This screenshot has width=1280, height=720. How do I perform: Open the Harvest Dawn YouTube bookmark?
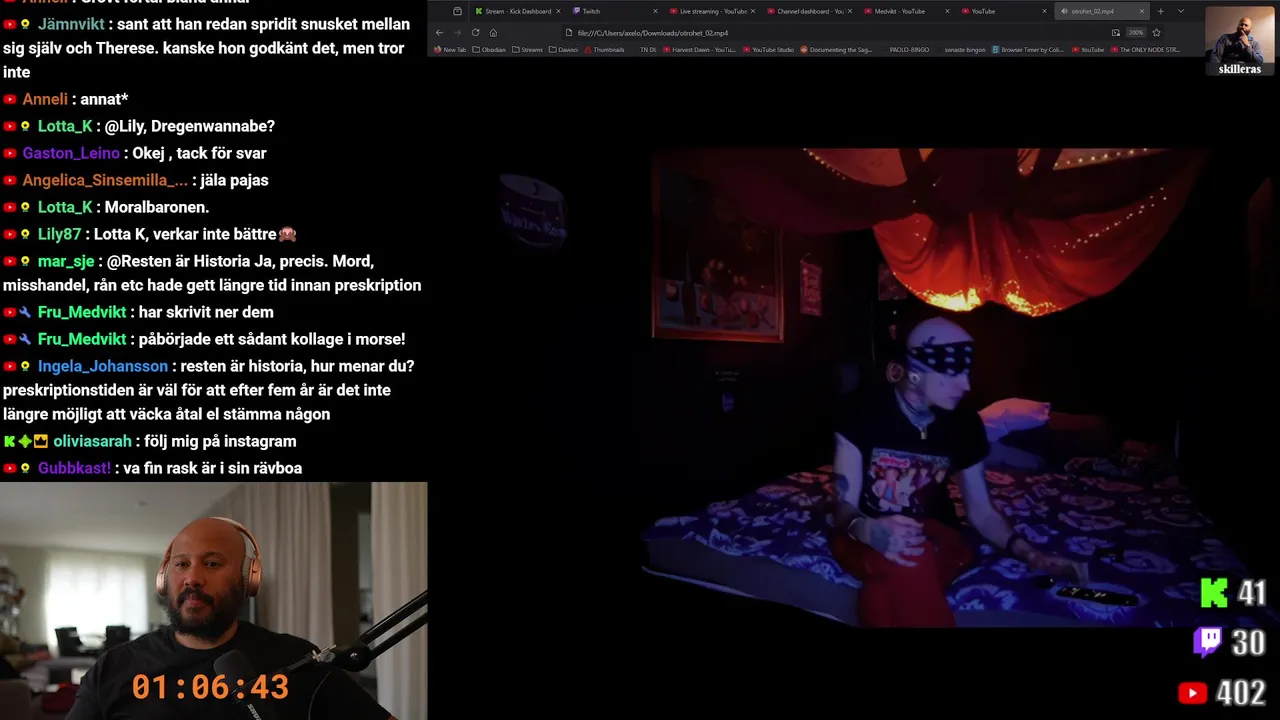pos(699,49)
